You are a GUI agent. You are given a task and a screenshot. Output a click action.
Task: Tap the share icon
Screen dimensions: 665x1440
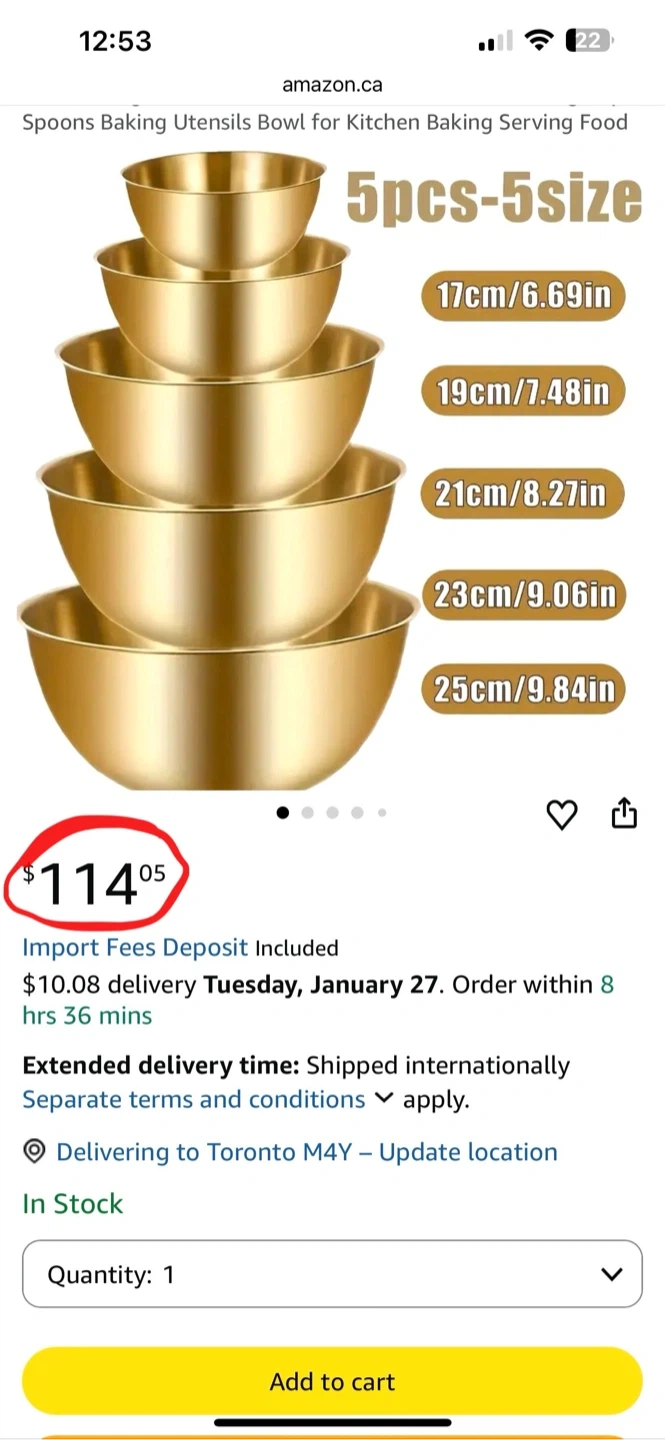(x=624, y=813)
